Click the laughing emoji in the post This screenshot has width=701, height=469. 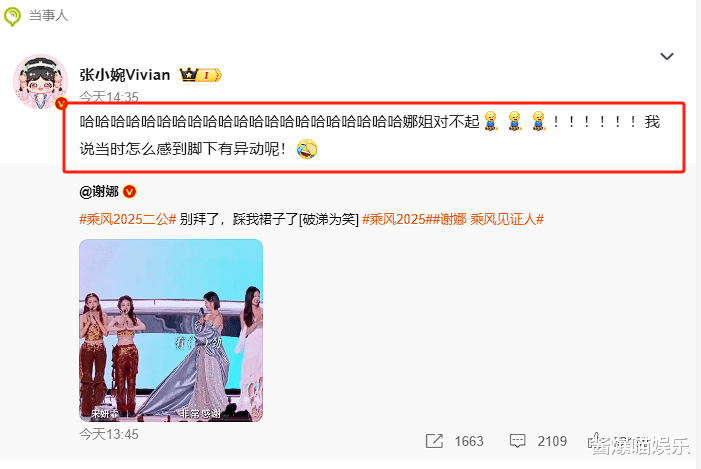coord(307,149)
